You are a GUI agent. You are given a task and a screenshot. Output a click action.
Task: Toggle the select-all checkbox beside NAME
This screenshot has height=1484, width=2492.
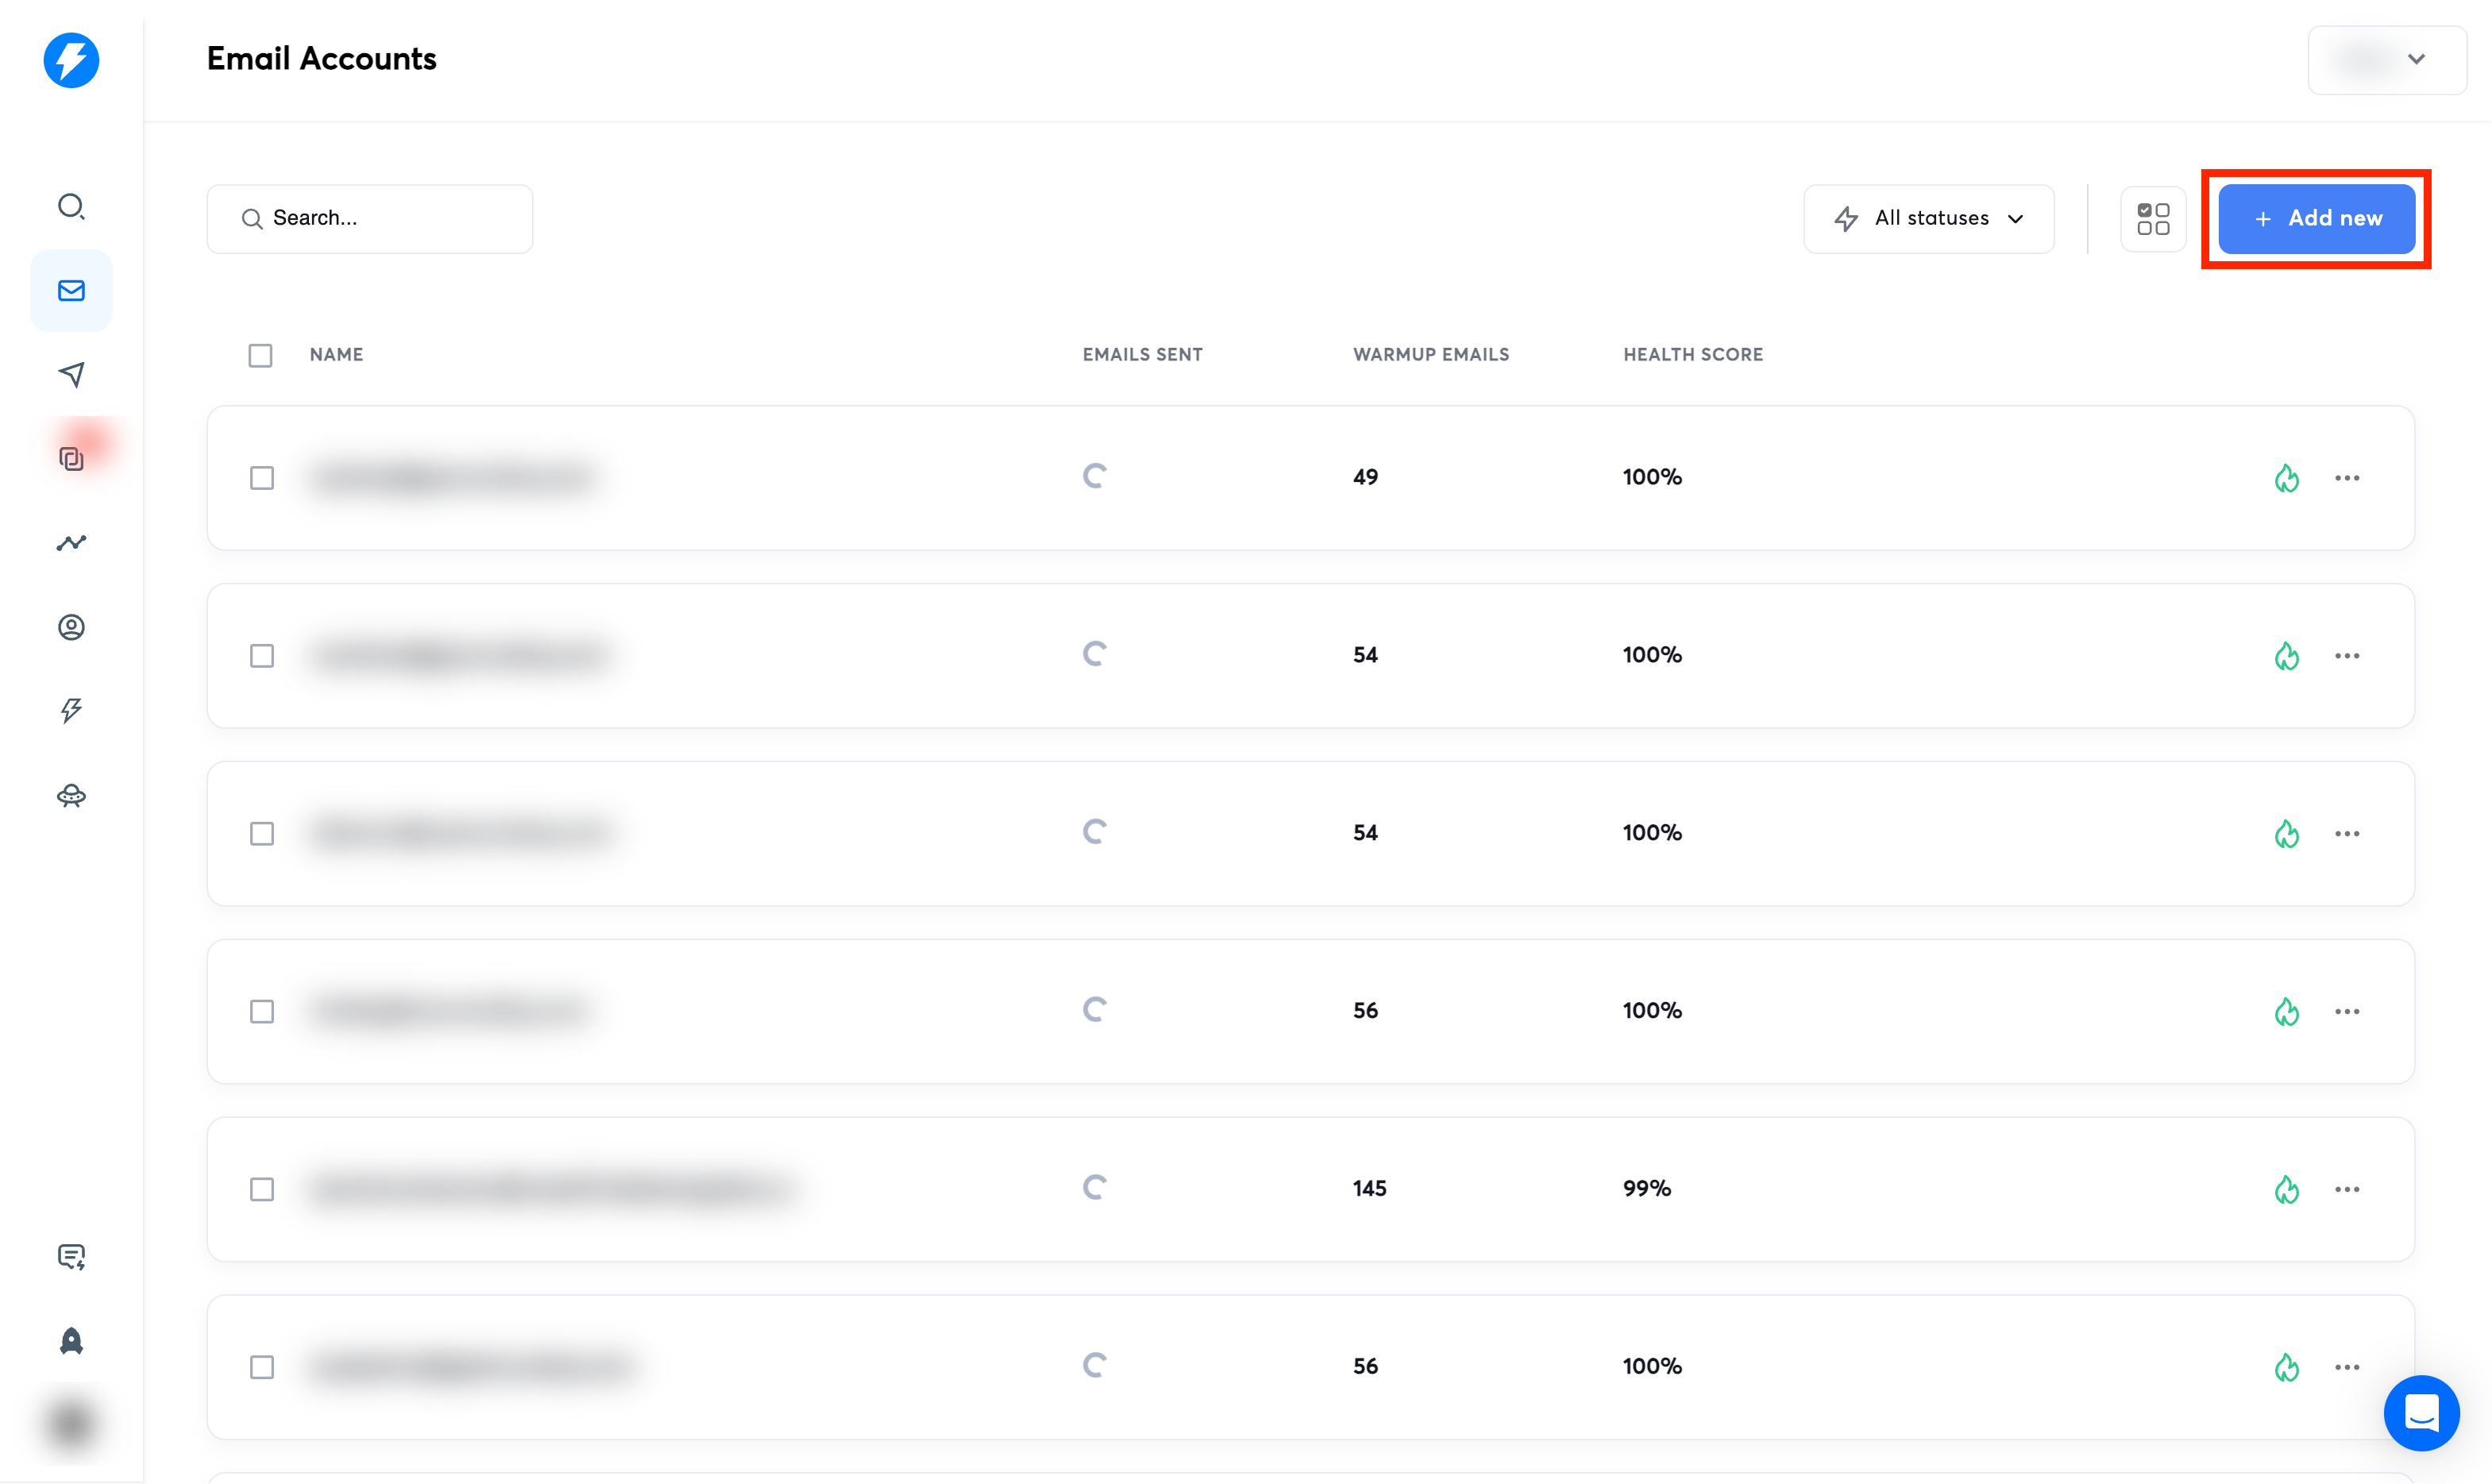[260, 355]
